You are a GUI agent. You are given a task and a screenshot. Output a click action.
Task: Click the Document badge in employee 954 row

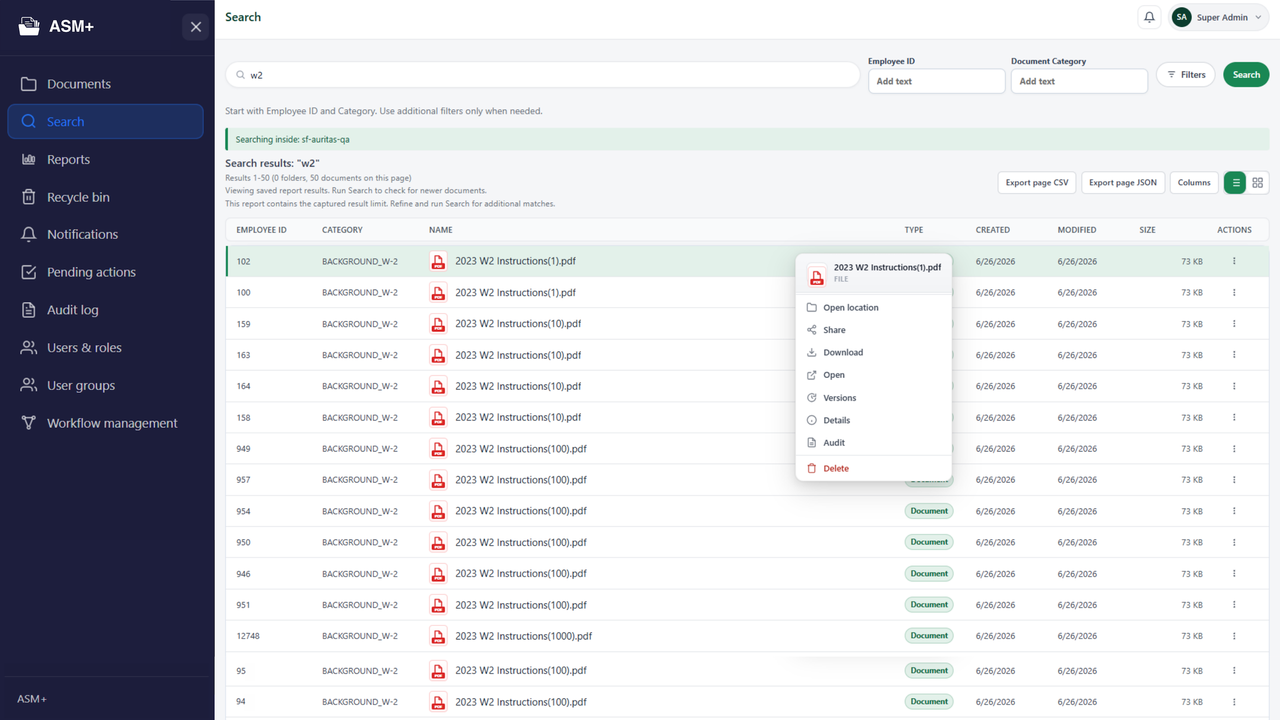[x=929, y=511]
